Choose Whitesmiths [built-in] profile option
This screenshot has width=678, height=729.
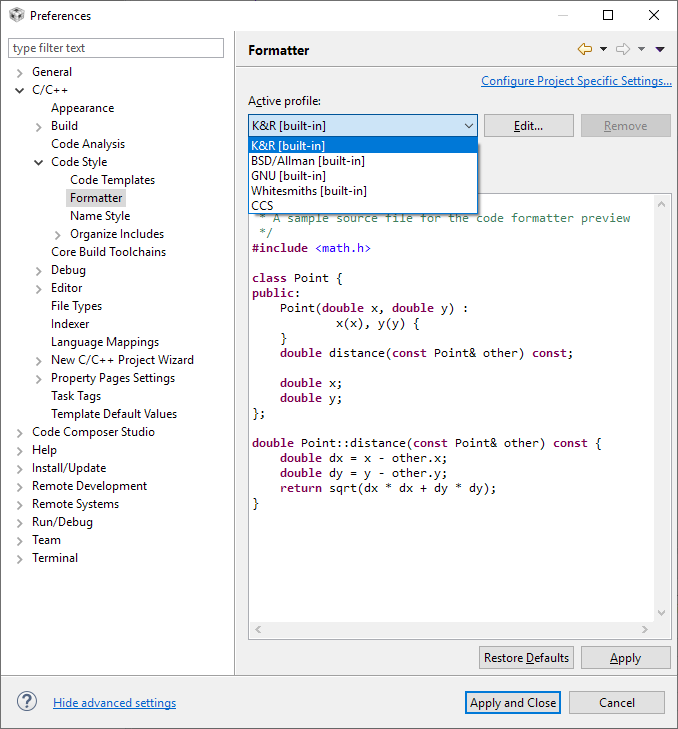tap(363, 191)
